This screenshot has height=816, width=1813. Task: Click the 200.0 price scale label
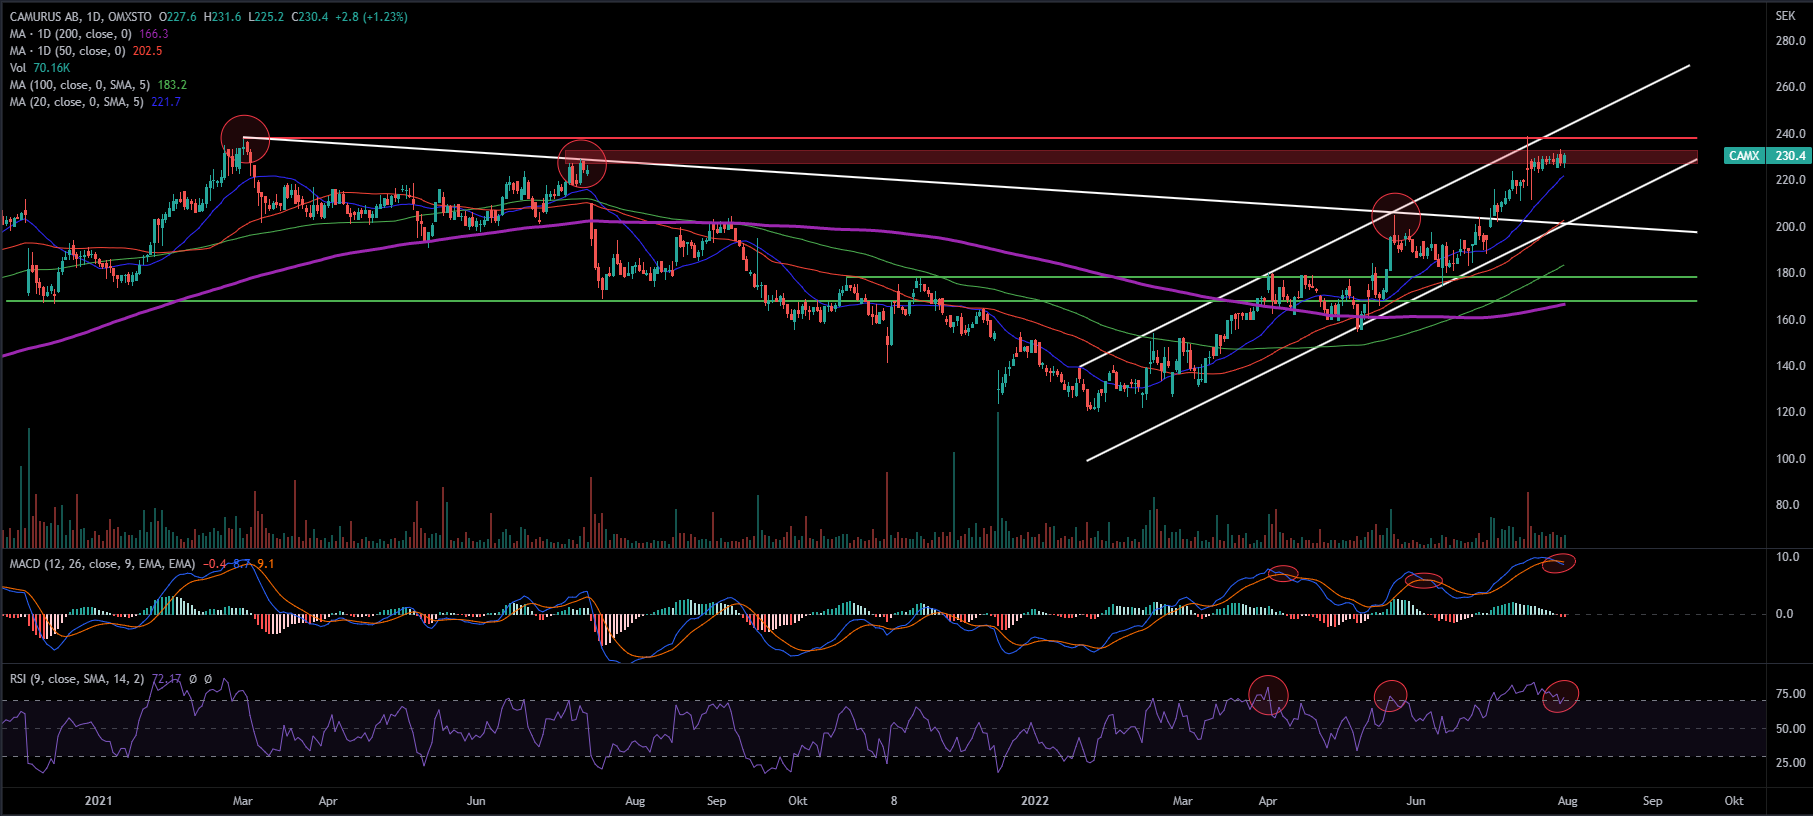coord(1790,227)
